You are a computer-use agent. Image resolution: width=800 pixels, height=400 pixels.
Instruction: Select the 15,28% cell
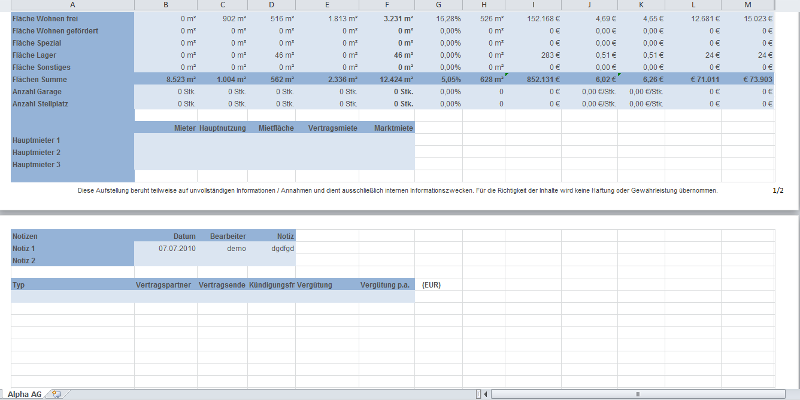pos(438,18)
